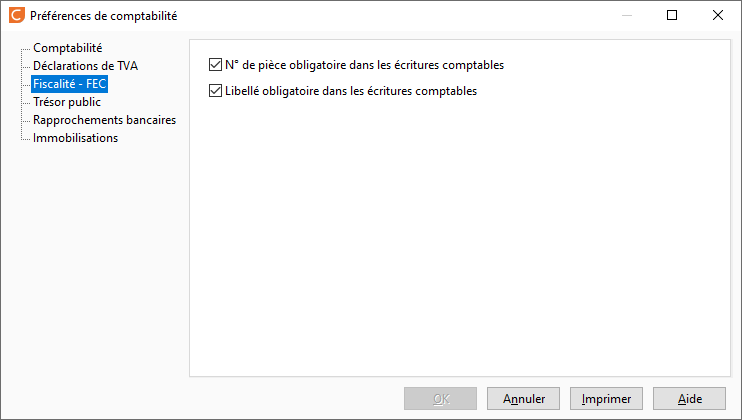Close the Préférences de comptabilité dialog

[x=718, y=15]
